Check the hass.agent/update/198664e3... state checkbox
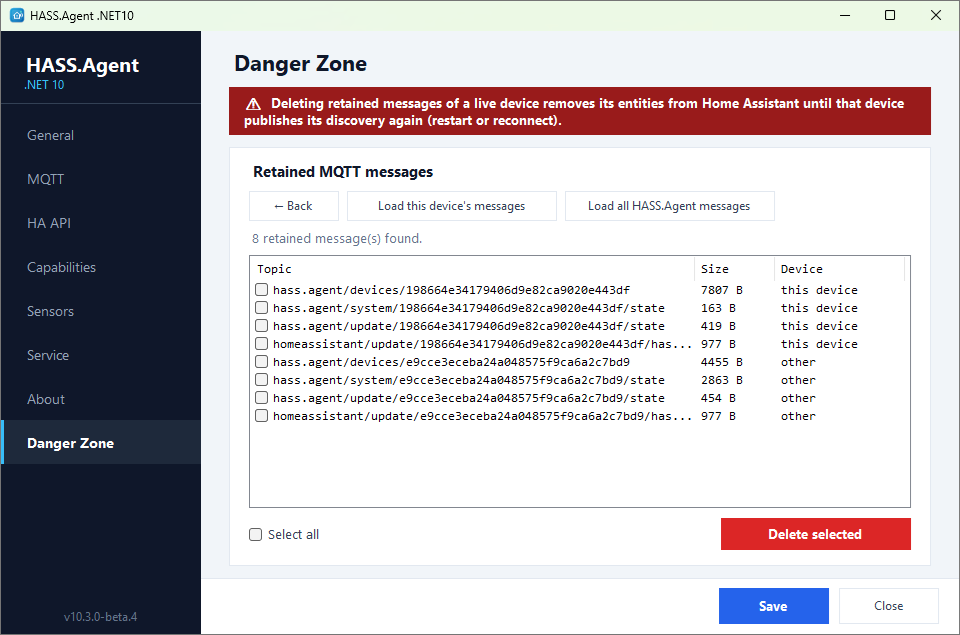This screenshot has width=960, height=635. click(x=261, y=325)
